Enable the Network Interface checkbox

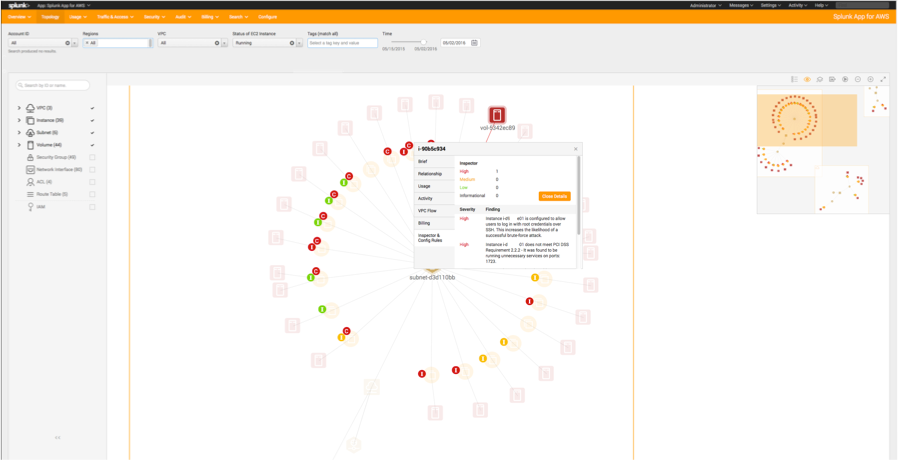[92, 170]
